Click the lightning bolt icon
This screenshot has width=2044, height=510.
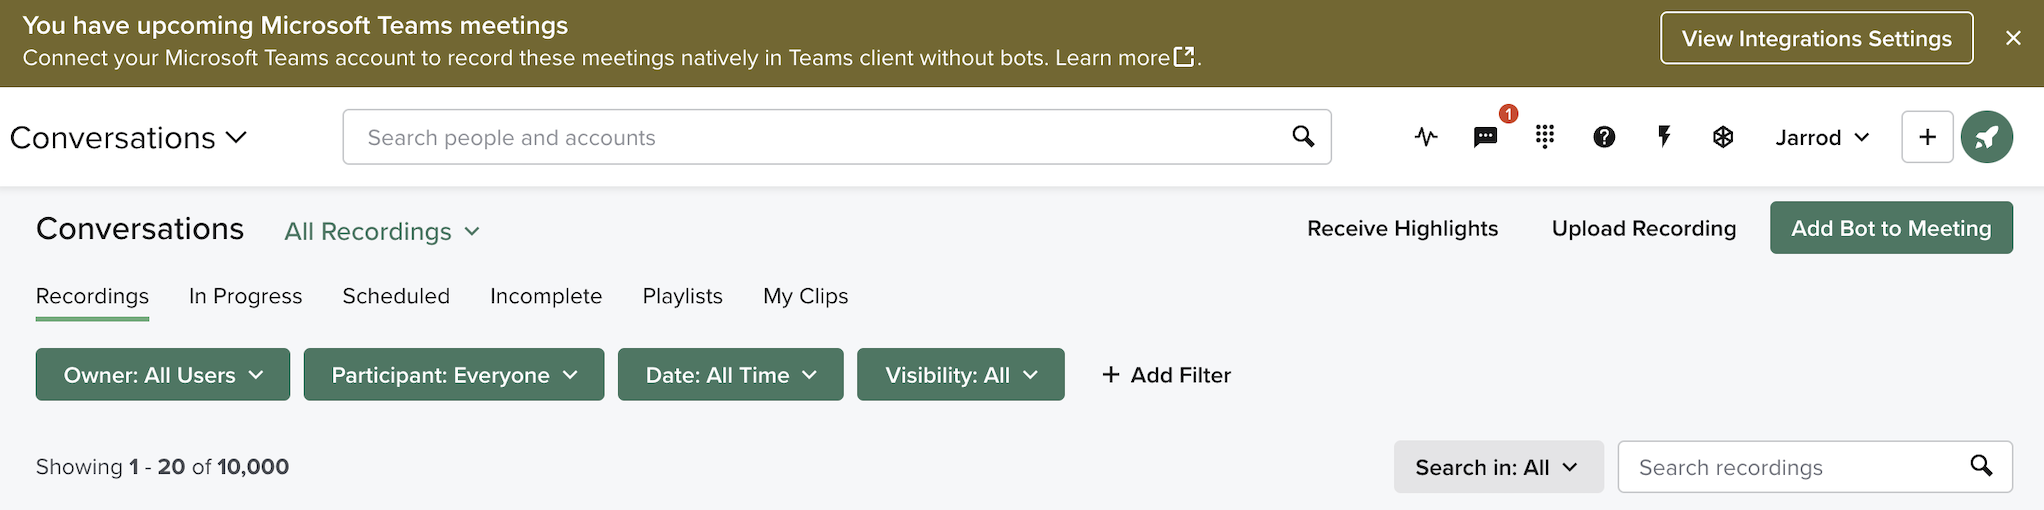pos(1664,137)
